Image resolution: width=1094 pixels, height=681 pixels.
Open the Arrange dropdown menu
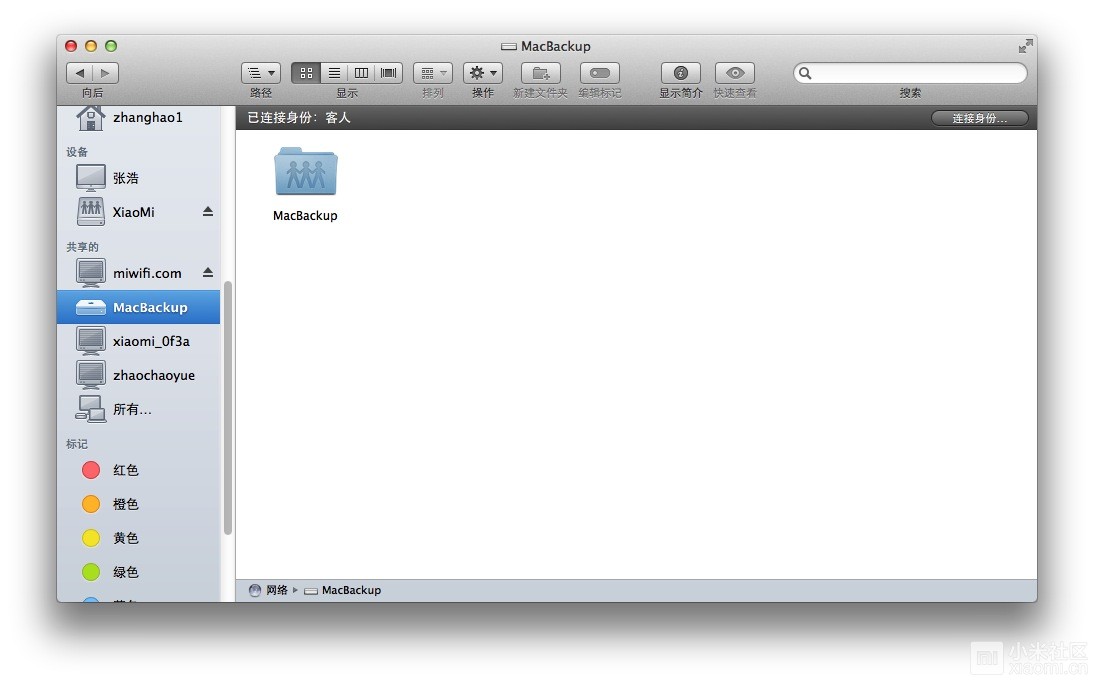(x=432, y=73)
